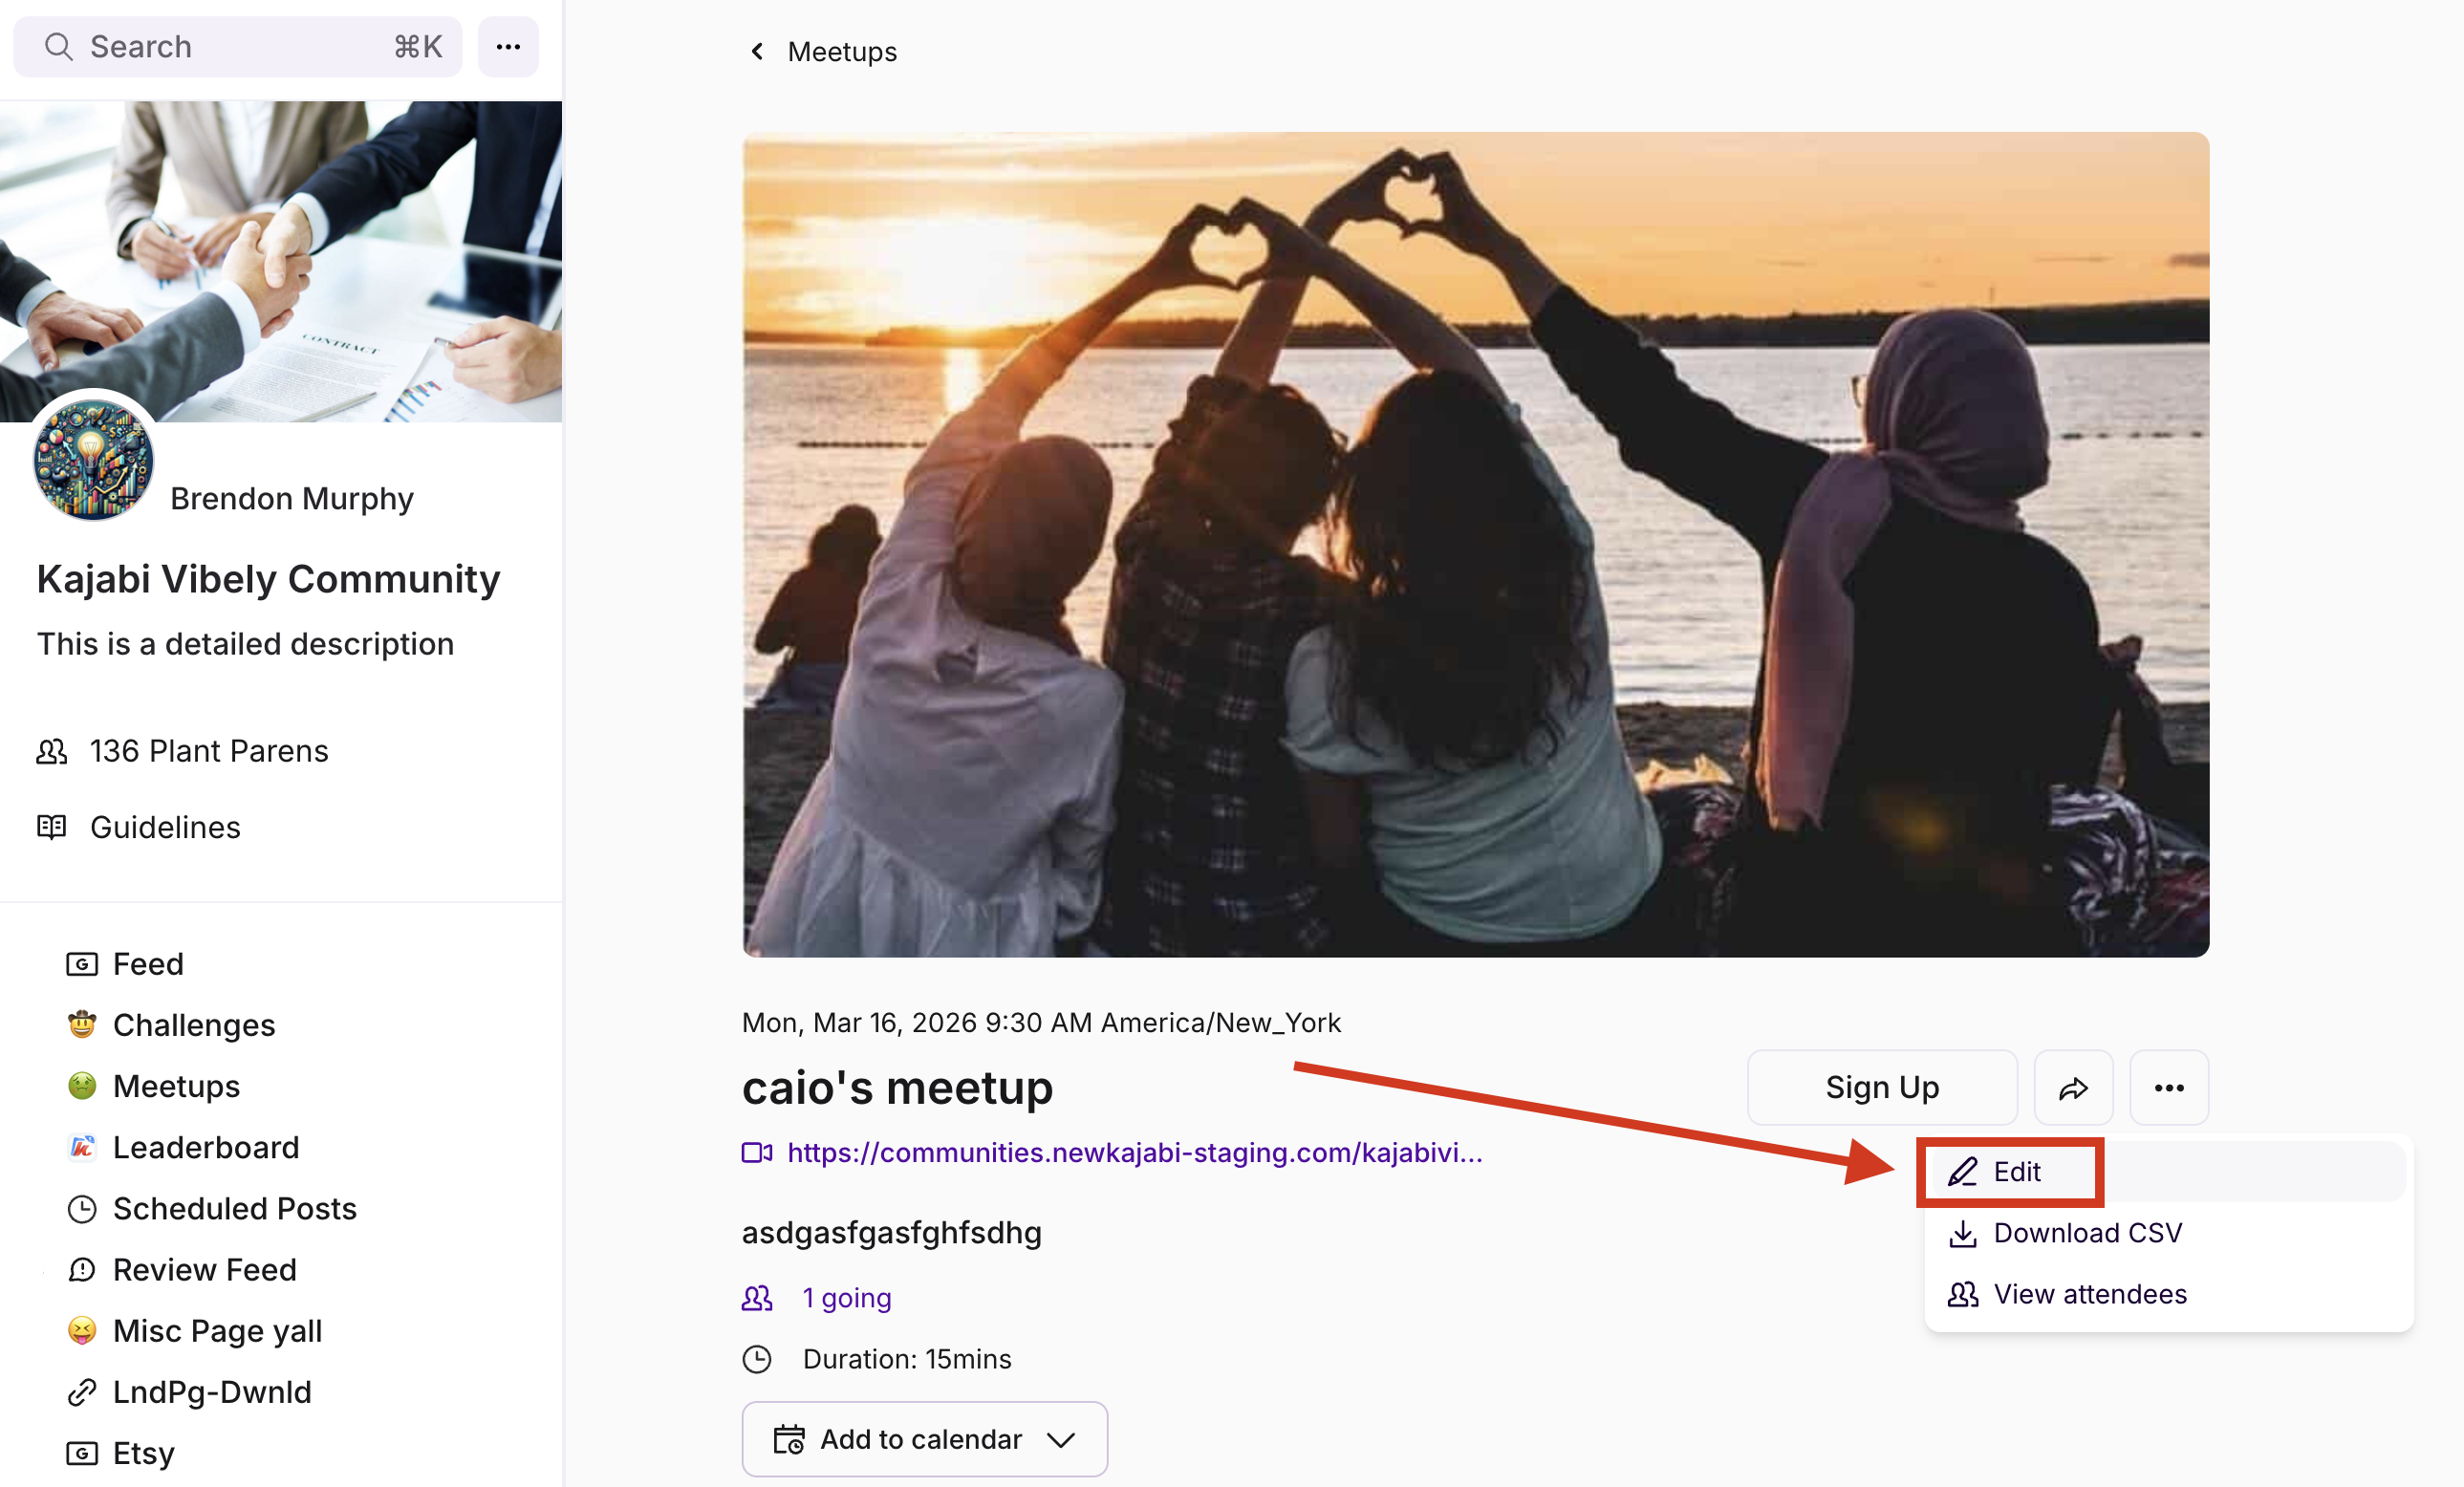Click the Guidelines book icon

point(52,826)
